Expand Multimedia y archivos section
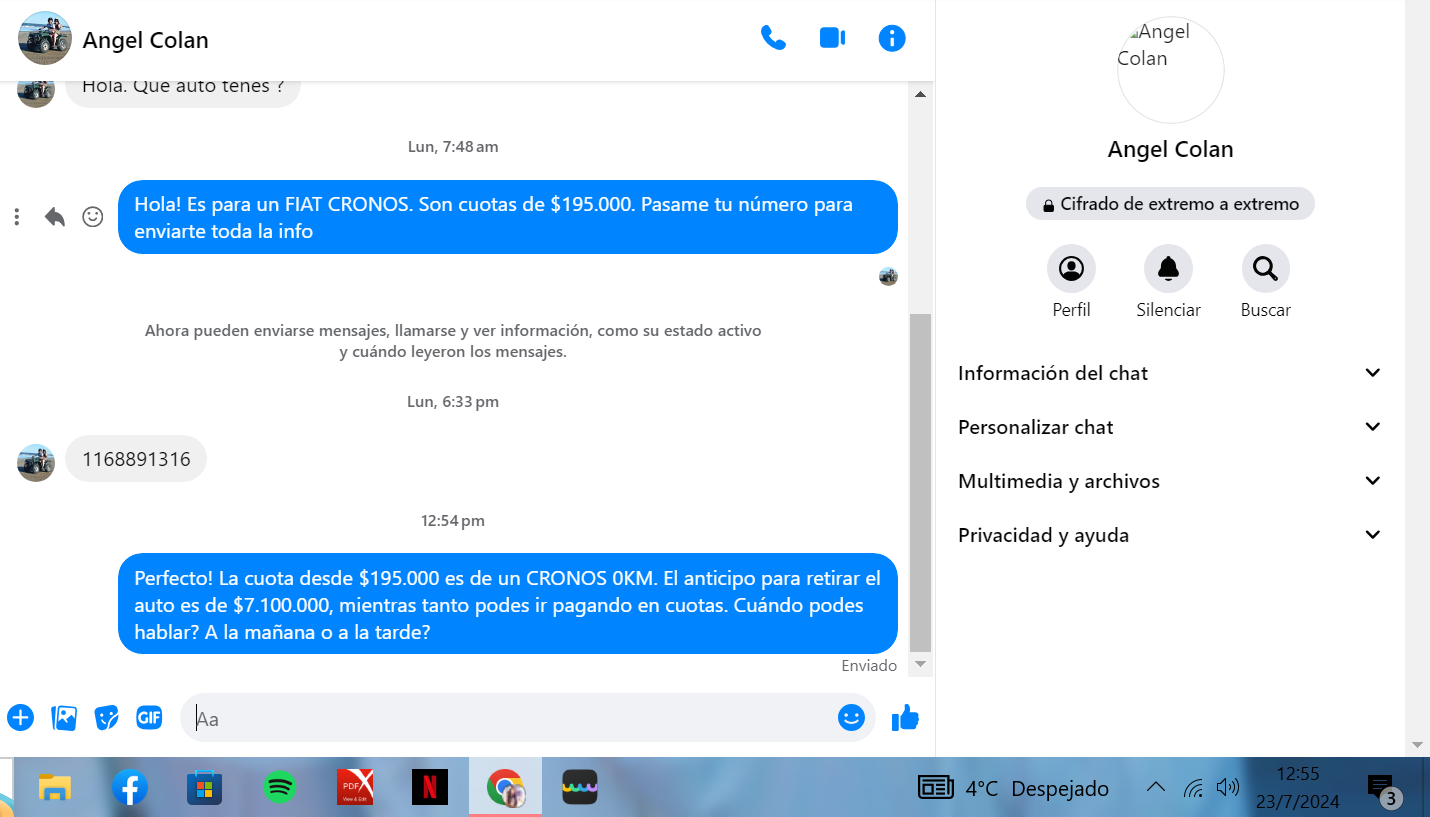This screenshot has height=817, width=1430. coord(1169,481)
